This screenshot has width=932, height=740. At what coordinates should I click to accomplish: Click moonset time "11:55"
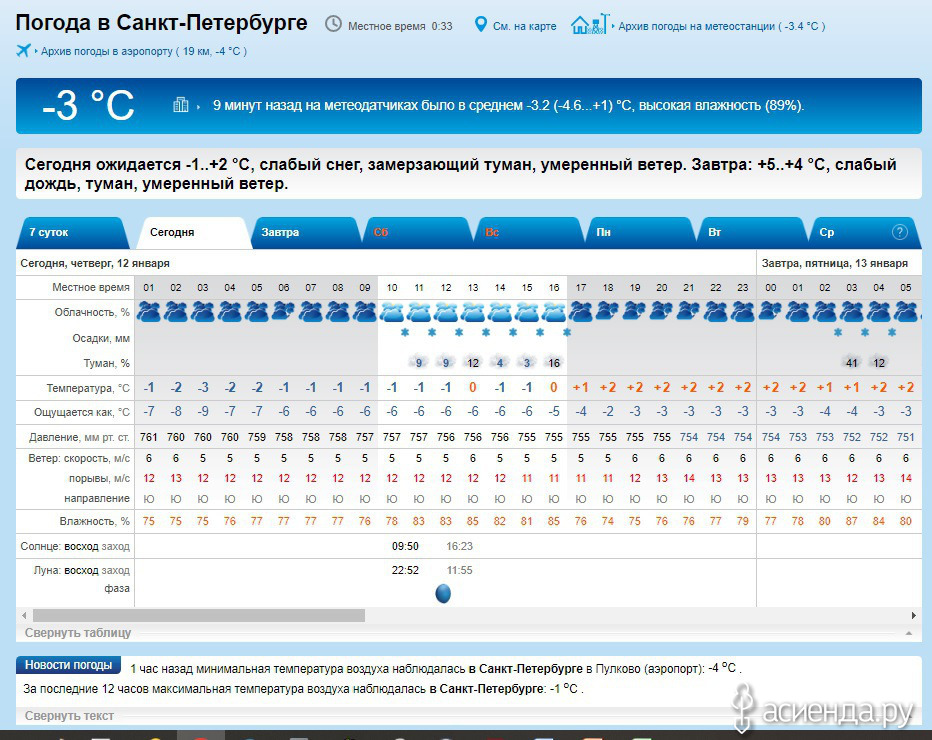pyautogui.click(x=459, y=571)
